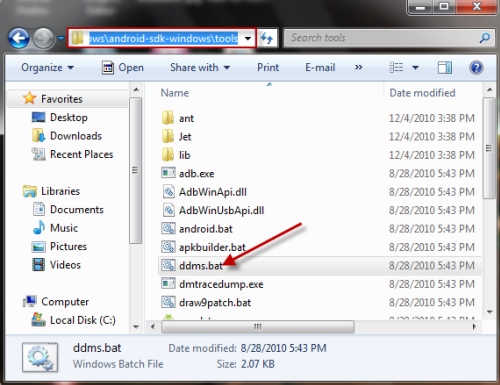Click the Refresh button beside address bar

pyautogui.click(x=267, y=38)
